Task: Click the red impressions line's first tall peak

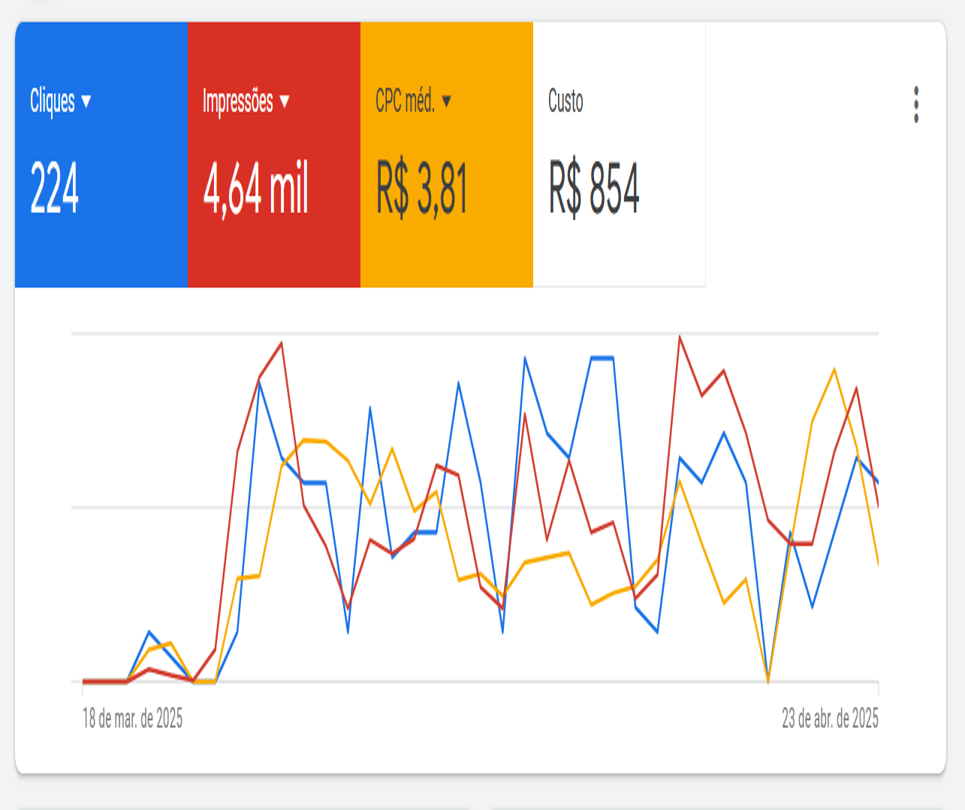Action: tap(281, 344)
